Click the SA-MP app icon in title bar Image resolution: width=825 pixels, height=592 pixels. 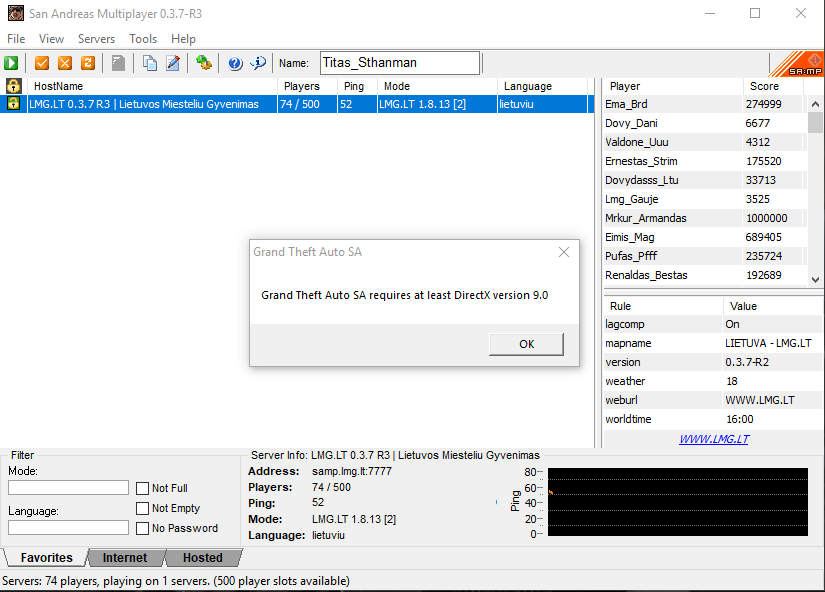tap(16, 13)
